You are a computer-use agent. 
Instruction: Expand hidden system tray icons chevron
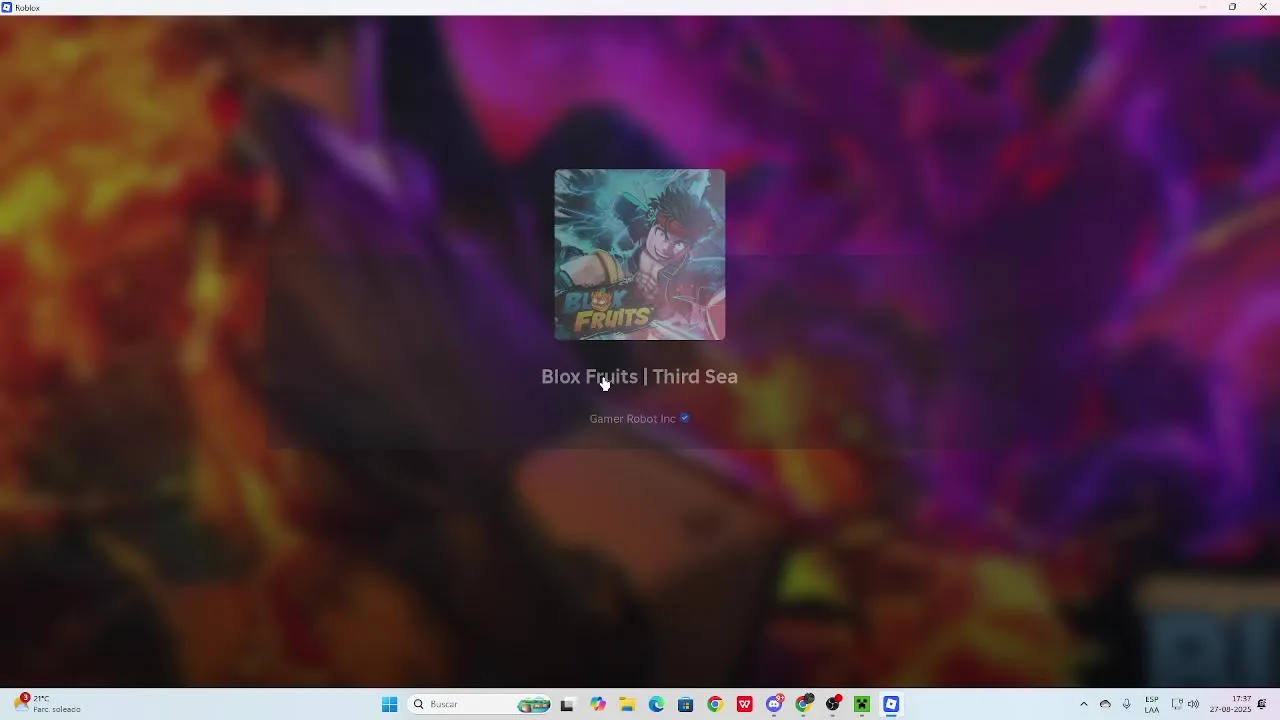(x=1083, y=704)
